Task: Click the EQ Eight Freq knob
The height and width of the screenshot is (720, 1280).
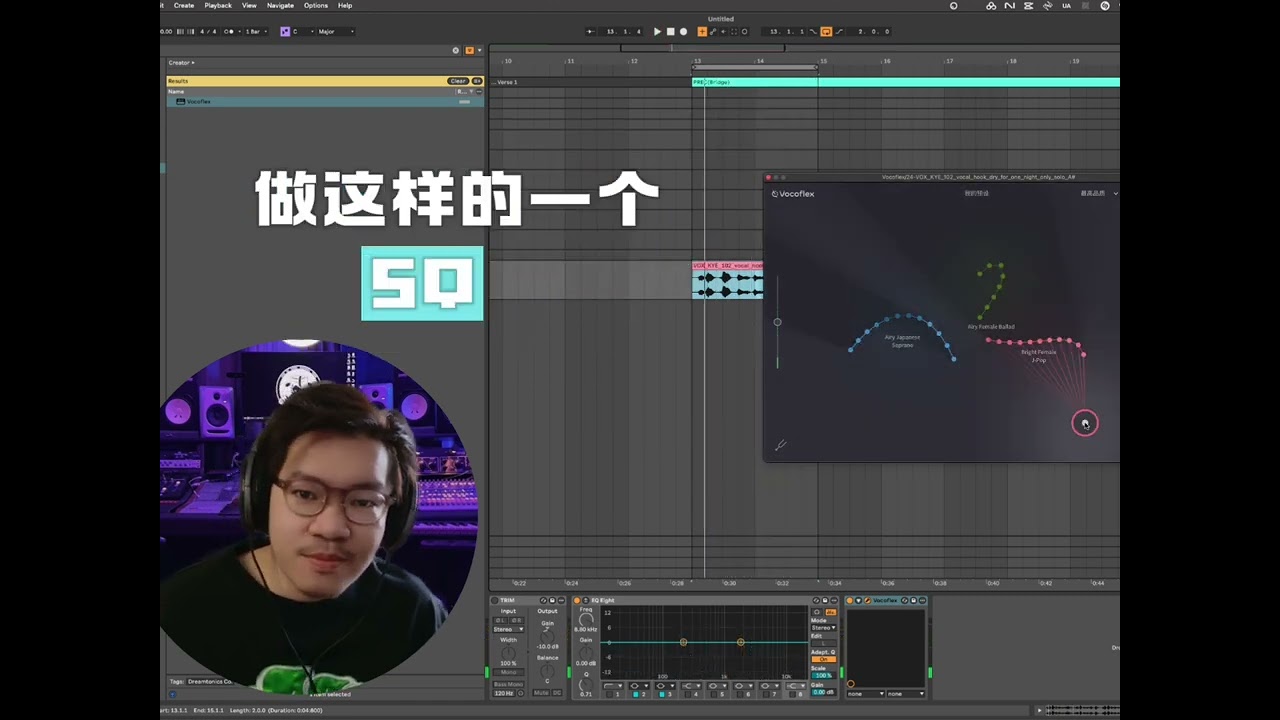Action: tap(586, 619)
